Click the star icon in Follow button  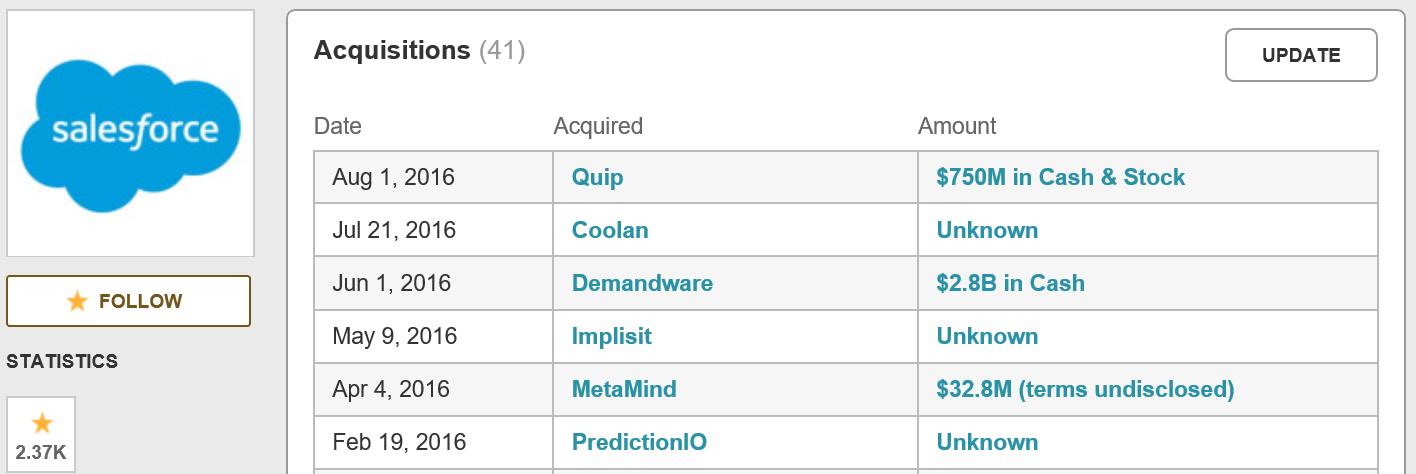(77, 302)
